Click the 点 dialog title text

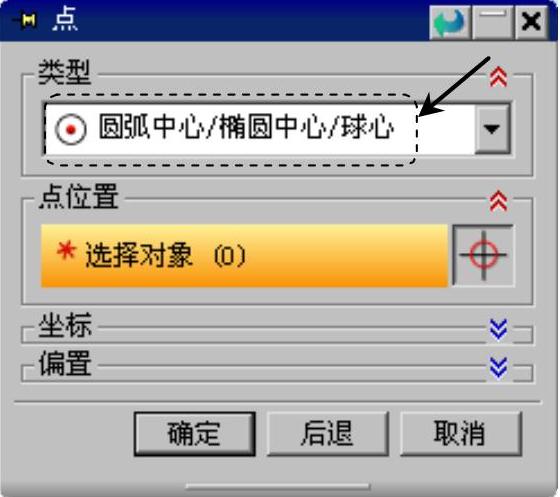click(x=65, y=20)
